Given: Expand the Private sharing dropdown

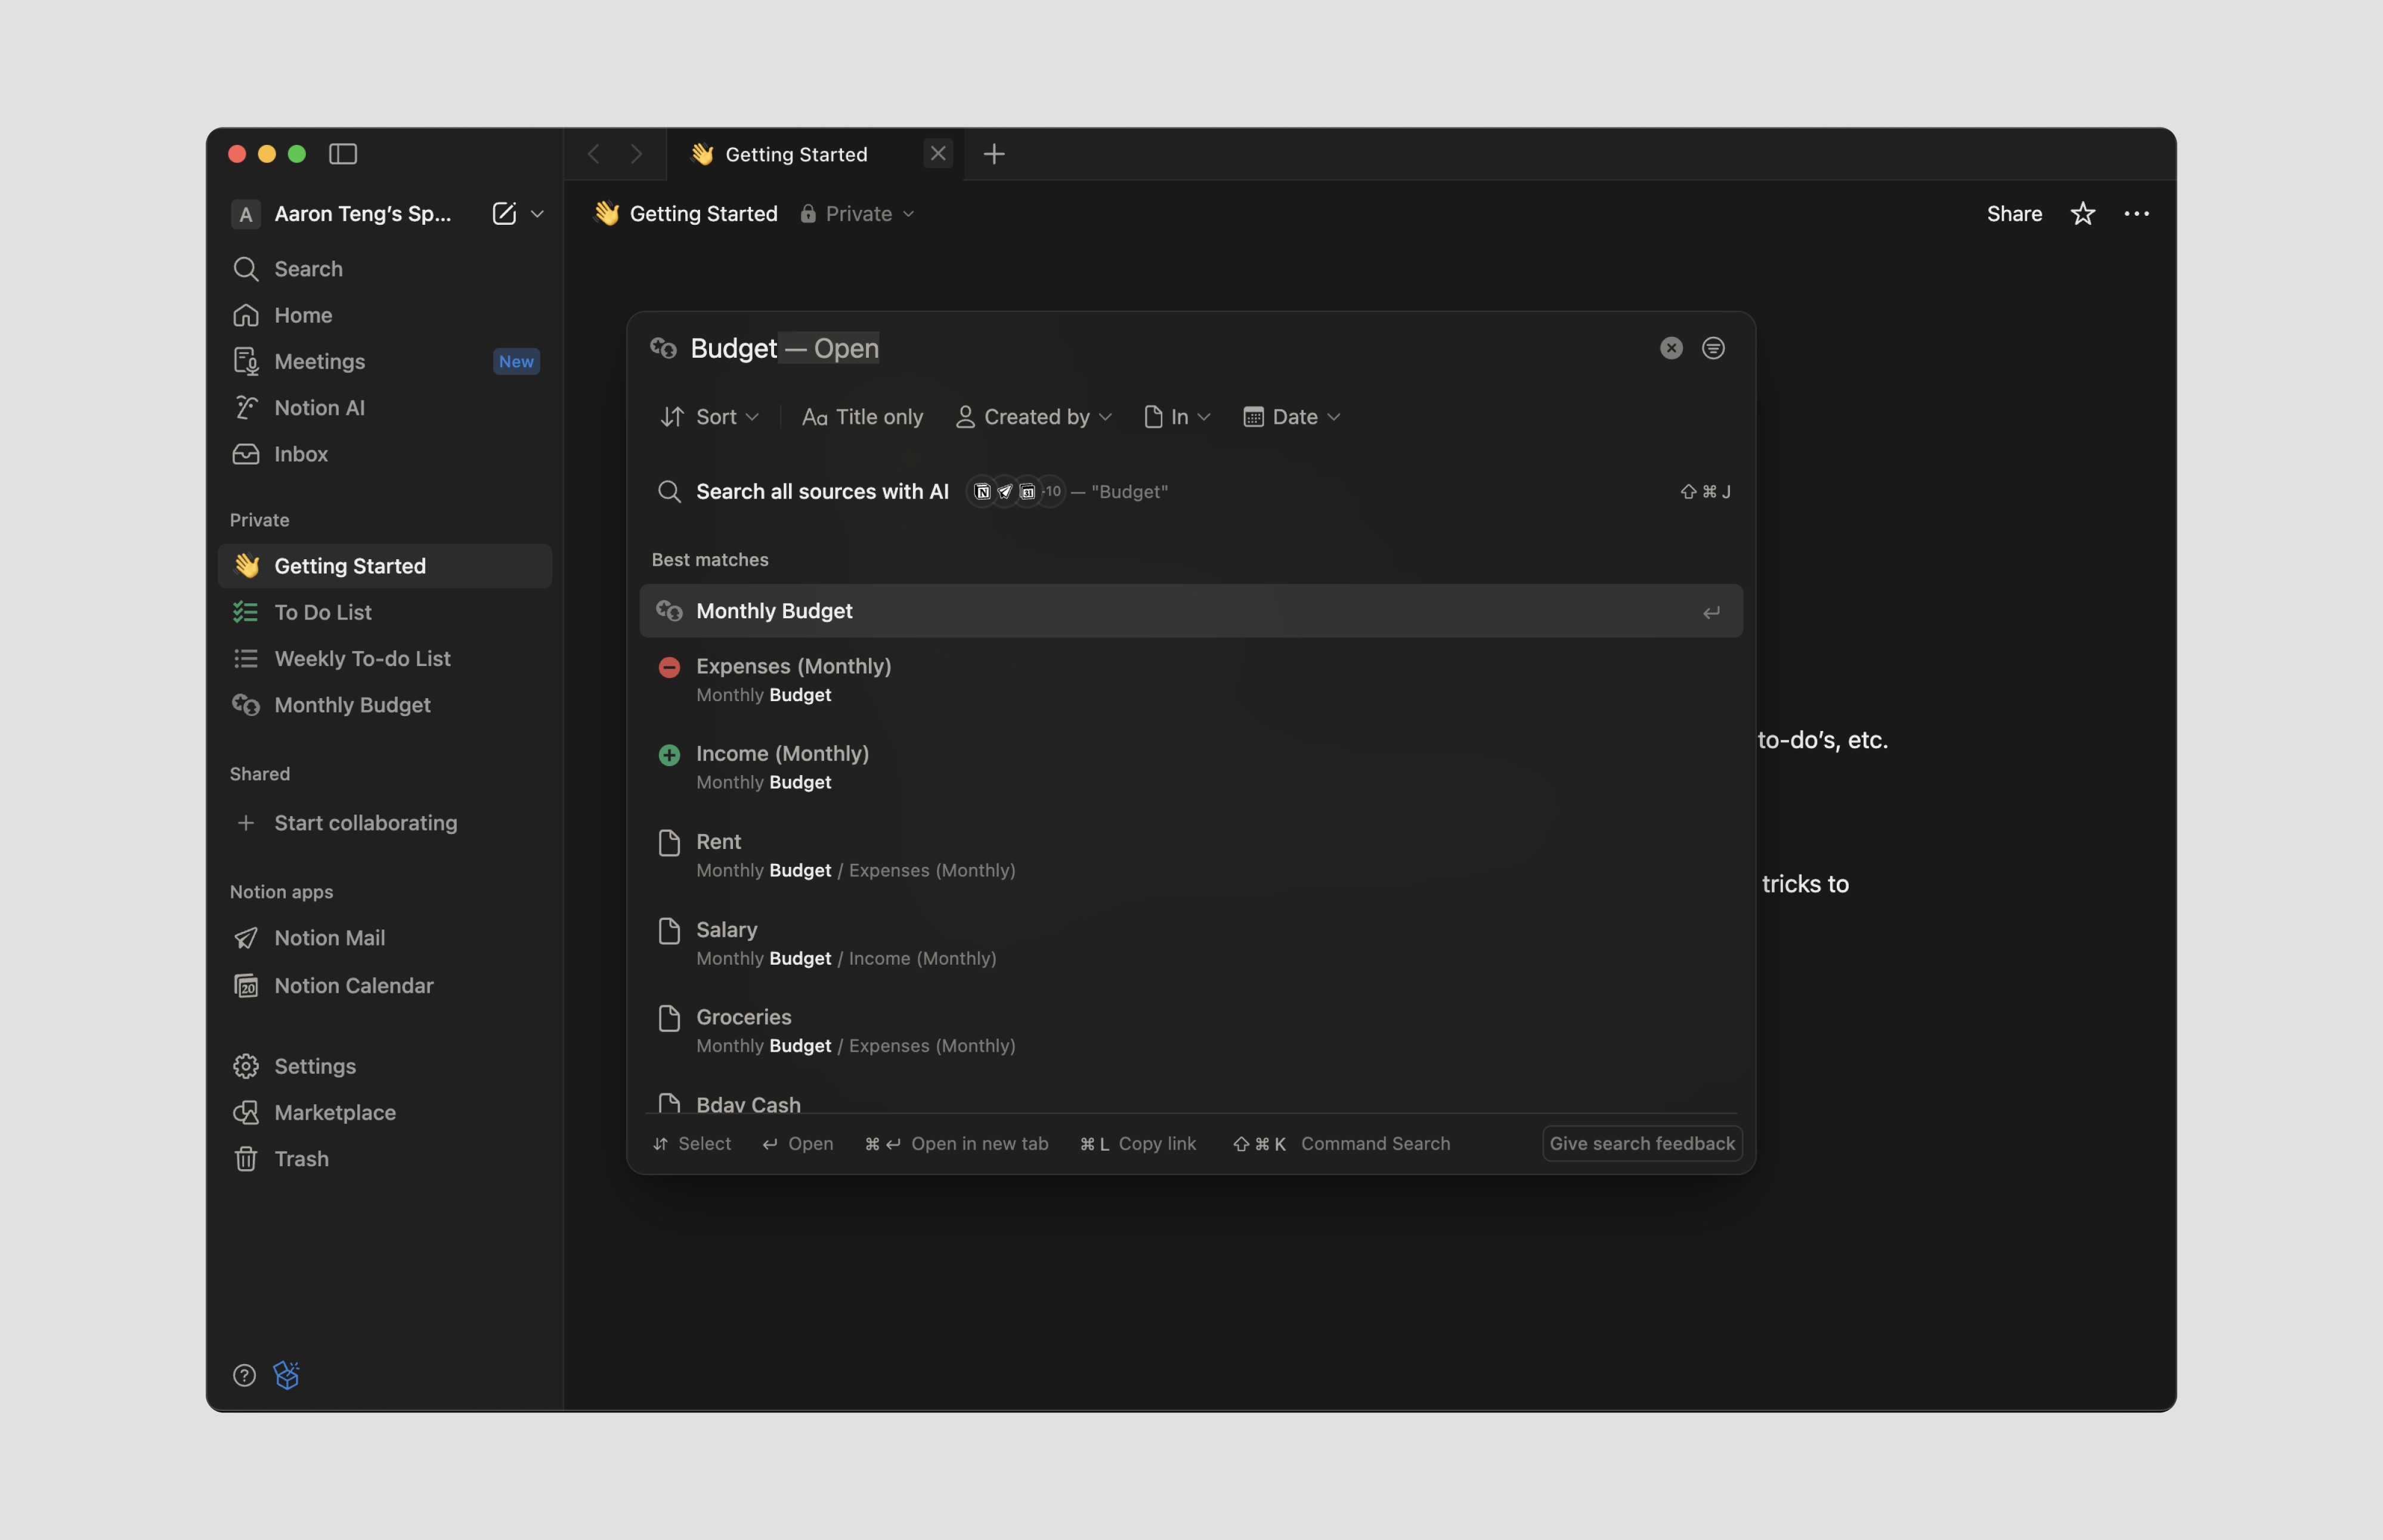Looking at the screenshot, I should click(x=858, y=214).
